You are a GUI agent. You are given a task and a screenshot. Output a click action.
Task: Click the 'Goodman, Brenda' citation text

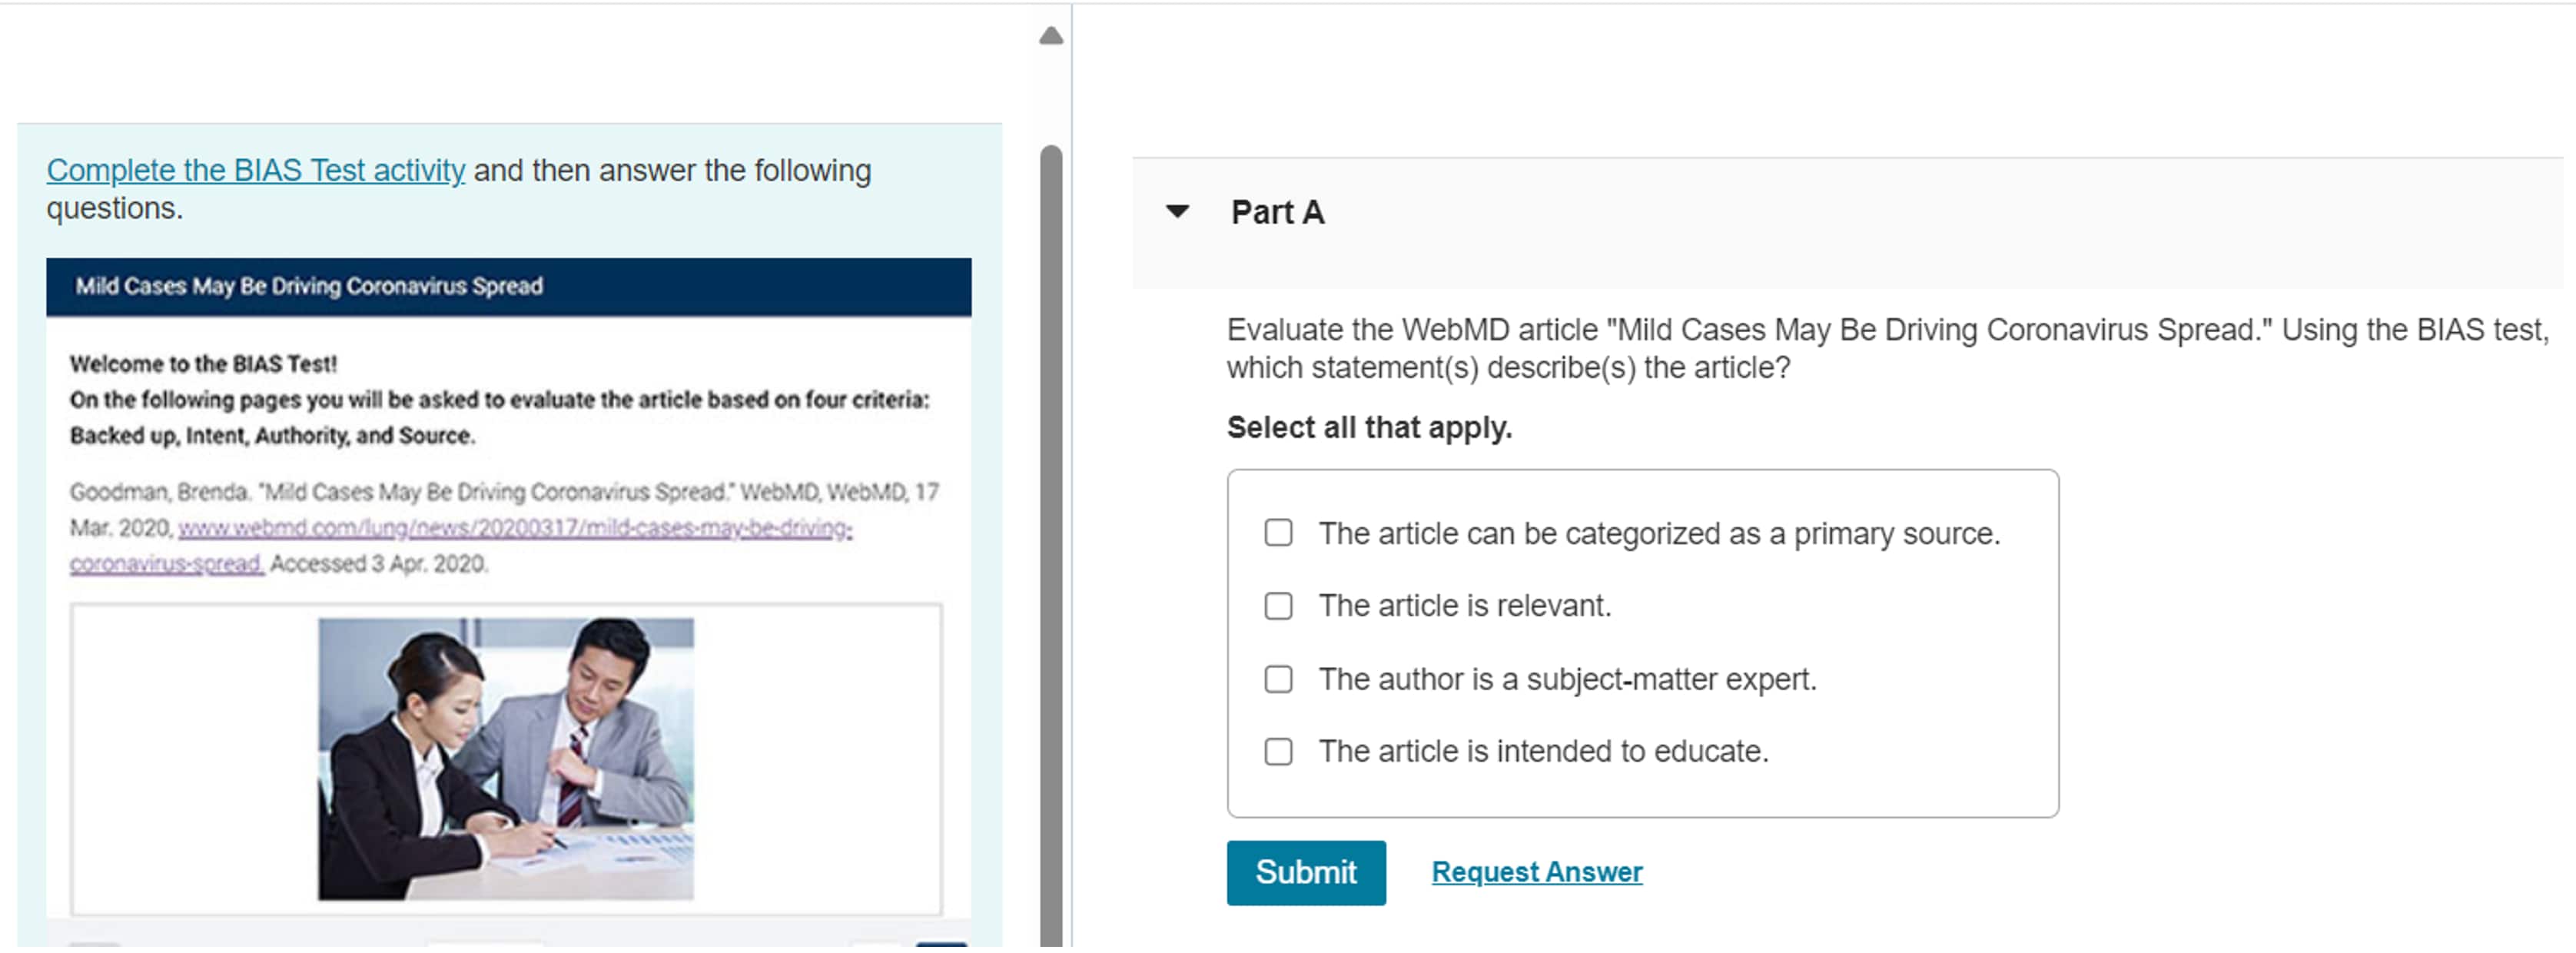pyautogui.click(x=160, y=492)
